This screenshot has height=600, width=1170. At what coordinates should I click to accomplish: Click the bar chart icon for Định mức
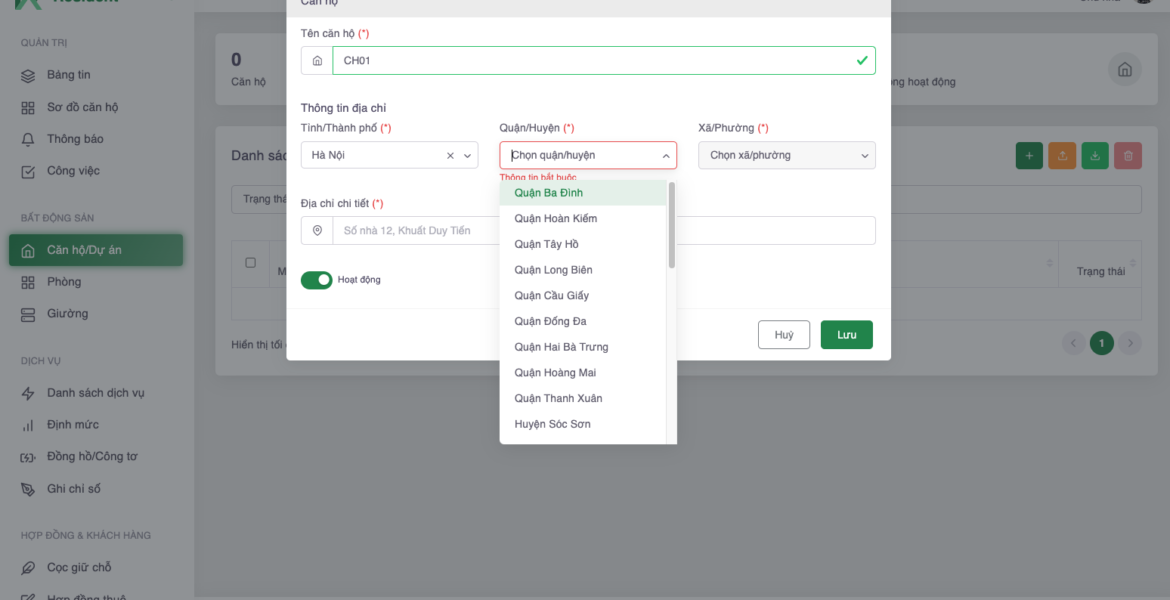(28, 425)
